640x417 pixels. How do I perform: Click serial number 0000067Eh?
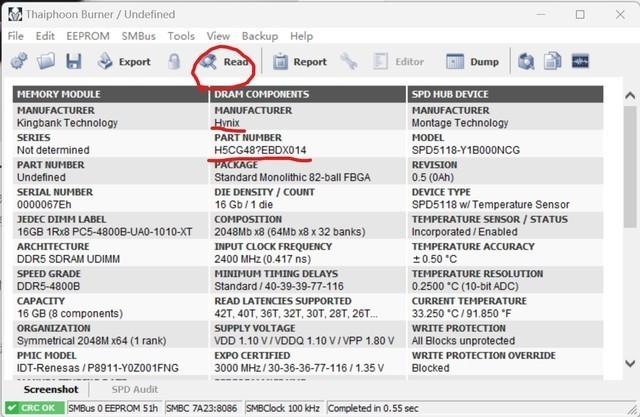click(x=44, y=205)
